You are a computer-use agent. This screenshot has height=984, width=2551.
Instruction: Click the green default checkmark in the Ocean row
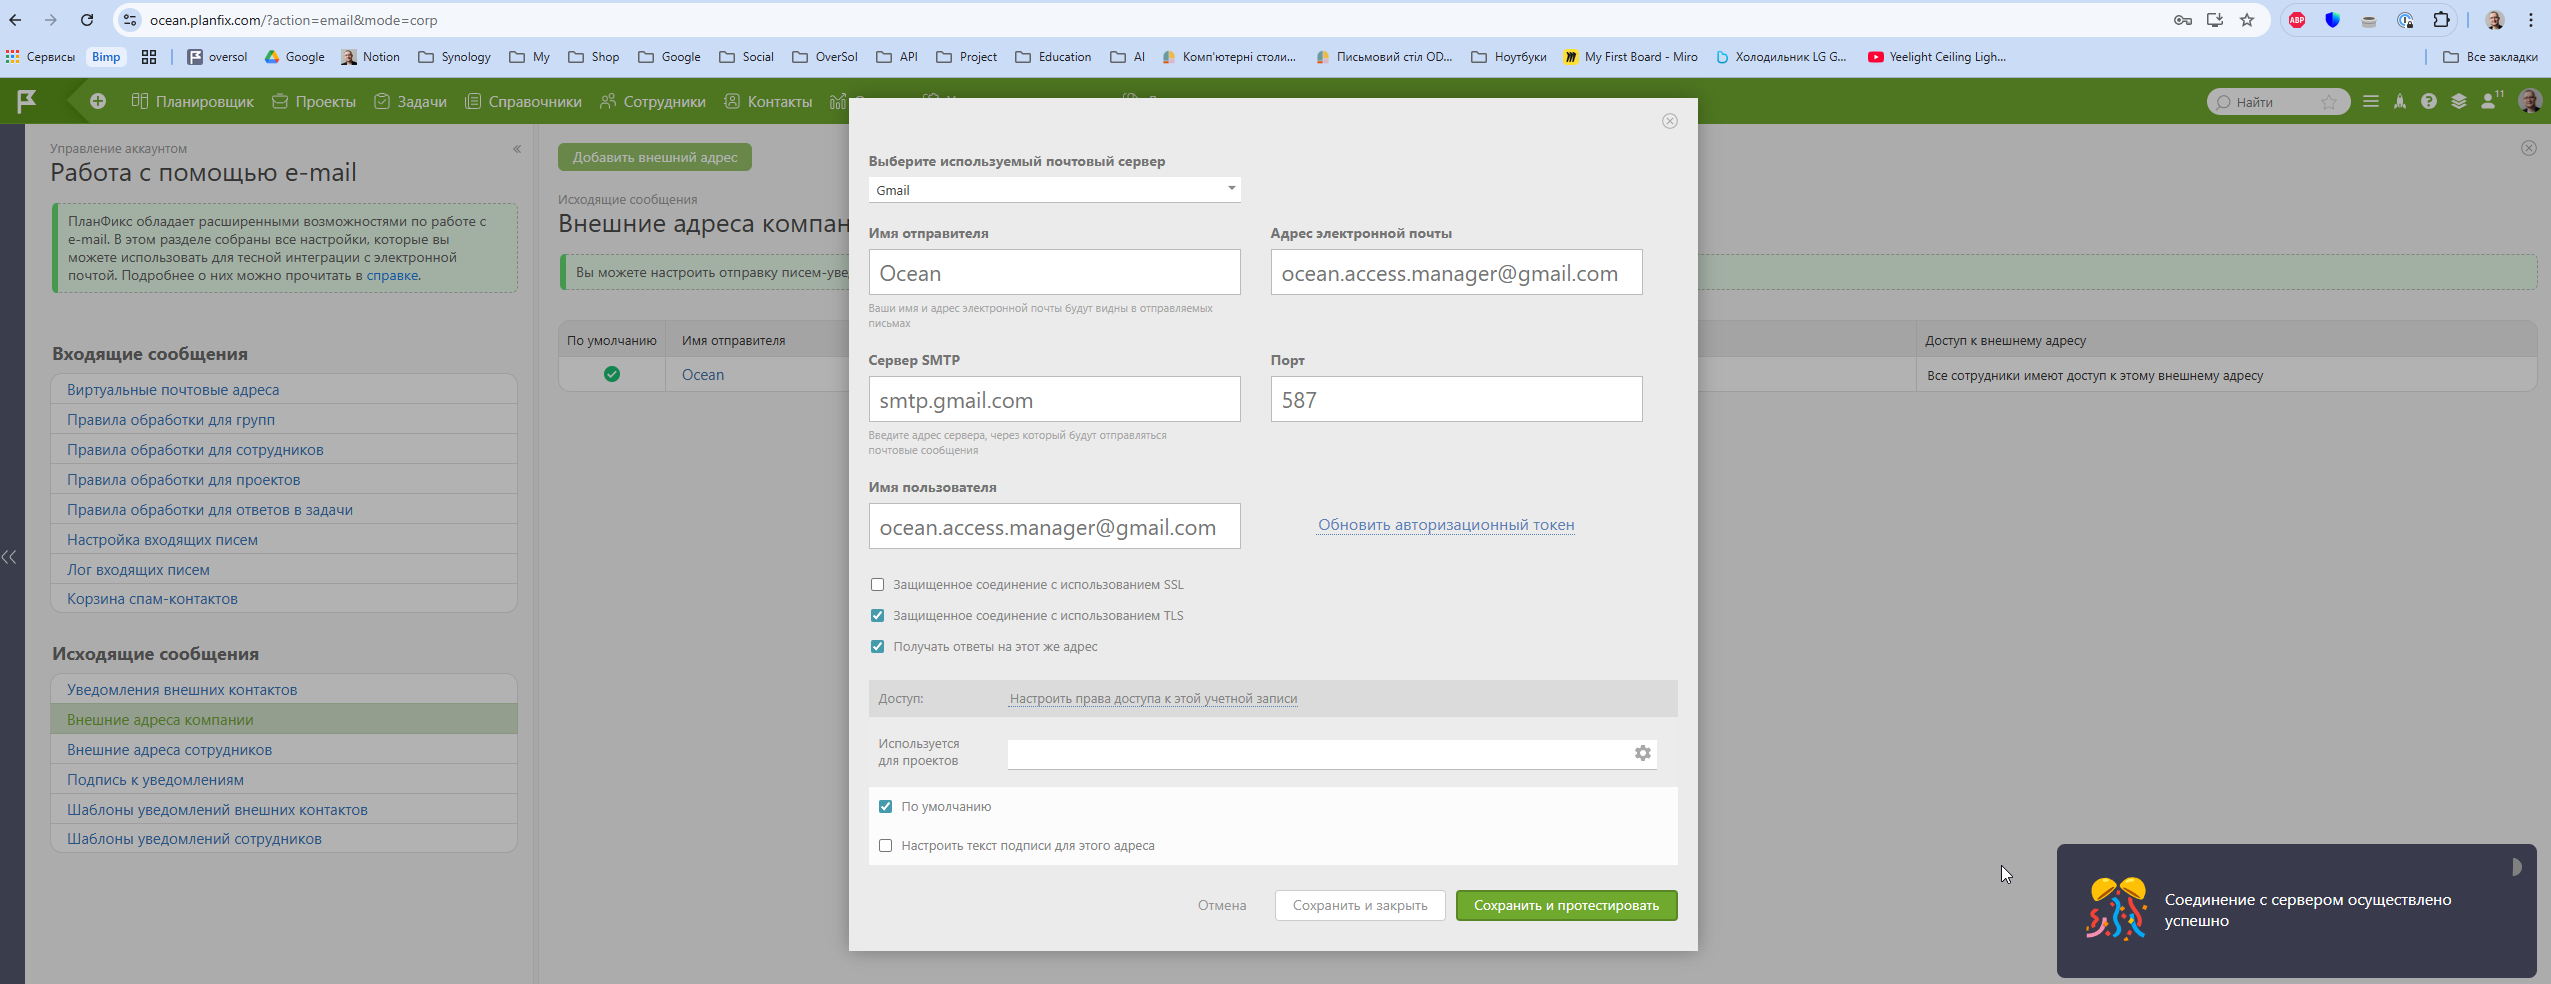coord(612,374)
